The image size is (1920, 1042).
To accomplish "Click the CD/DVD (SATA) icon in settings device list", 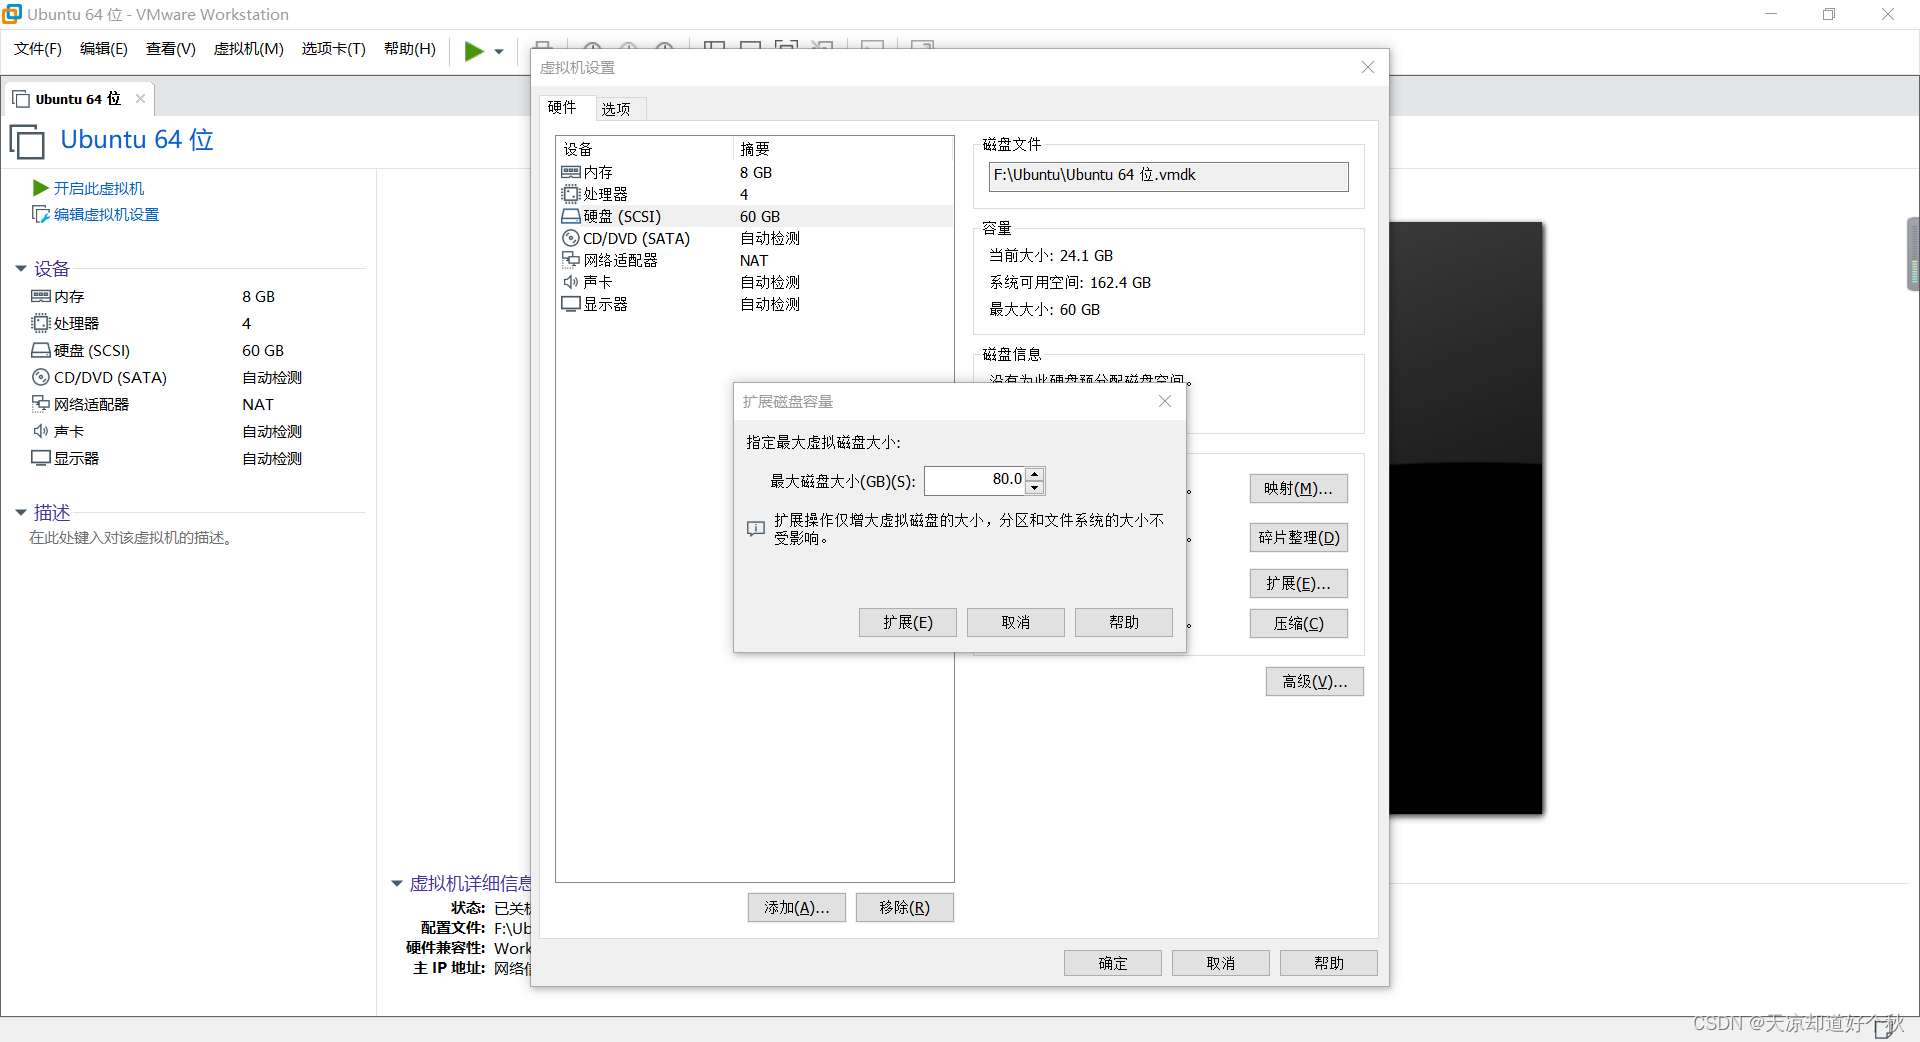I will 571,238.
